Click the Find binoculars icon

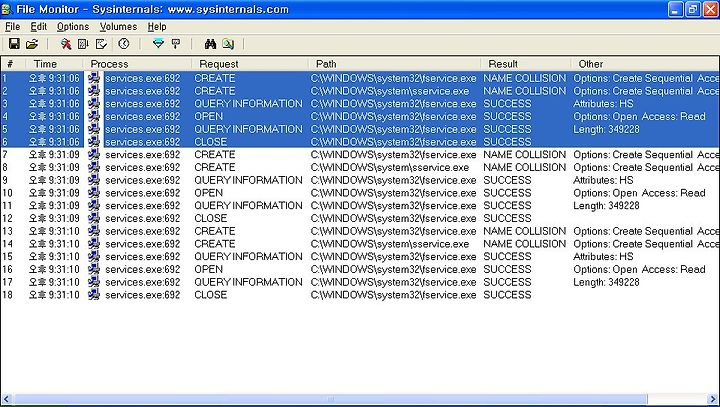210,44
